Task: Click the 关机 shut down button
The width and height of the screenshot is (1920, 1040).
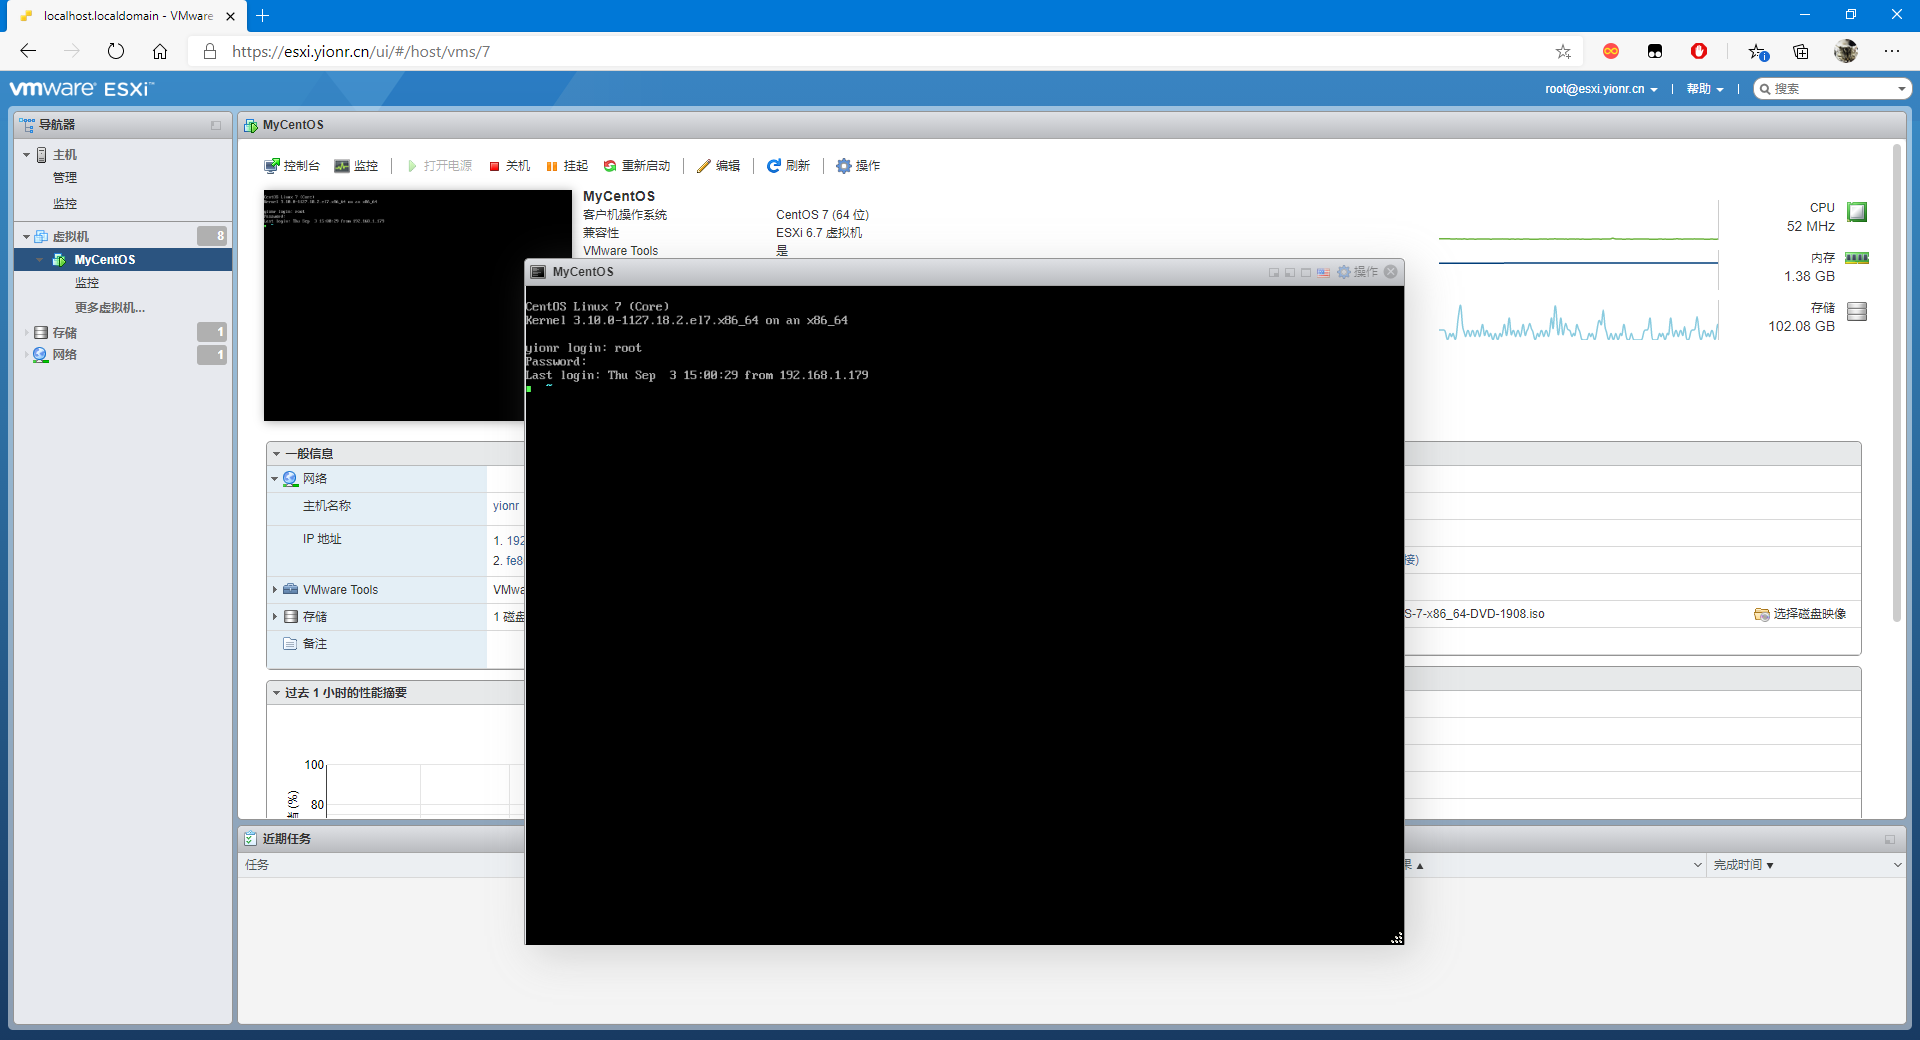Action: click(x=509, y=166)
